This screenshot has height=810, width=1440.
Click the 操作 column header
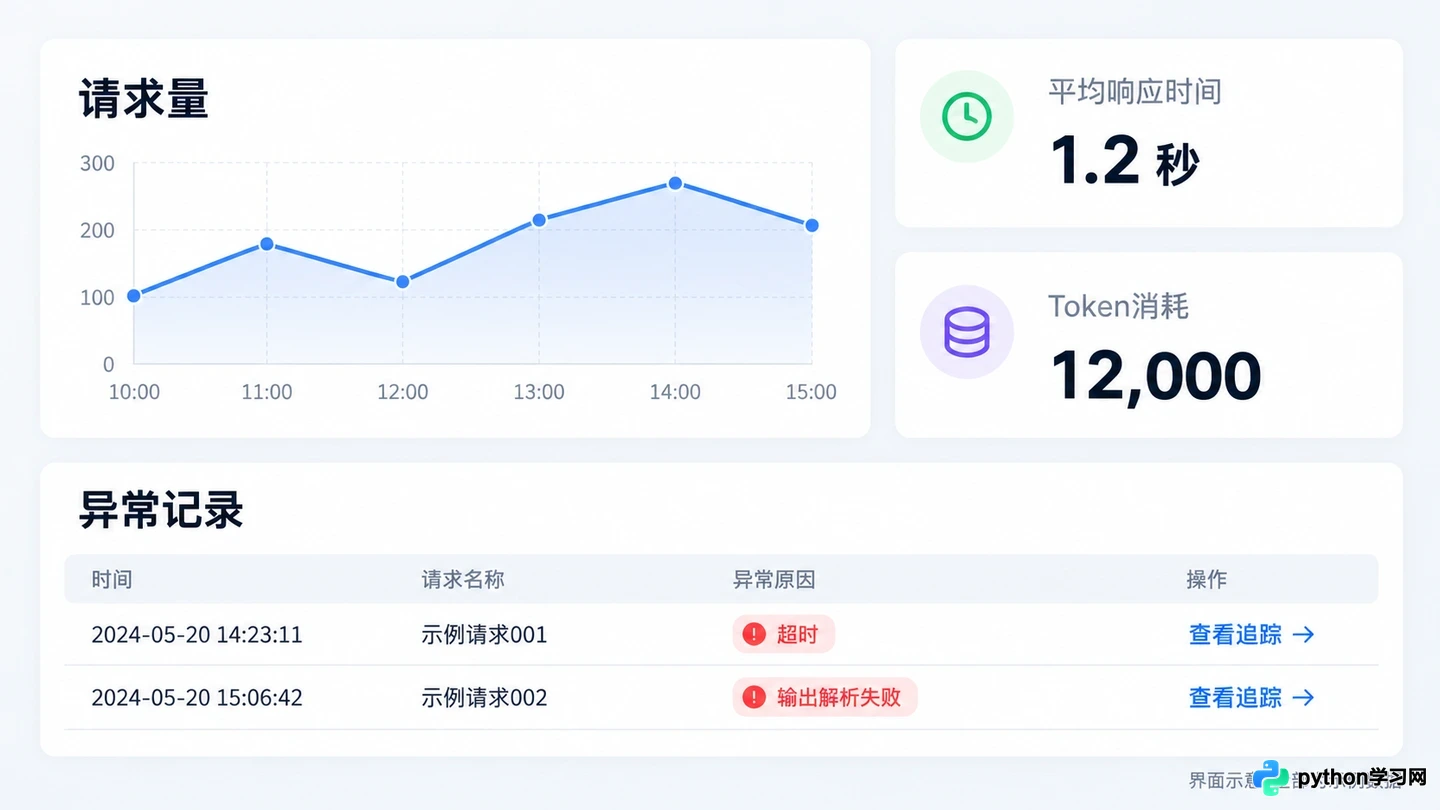click(1207, 579)
